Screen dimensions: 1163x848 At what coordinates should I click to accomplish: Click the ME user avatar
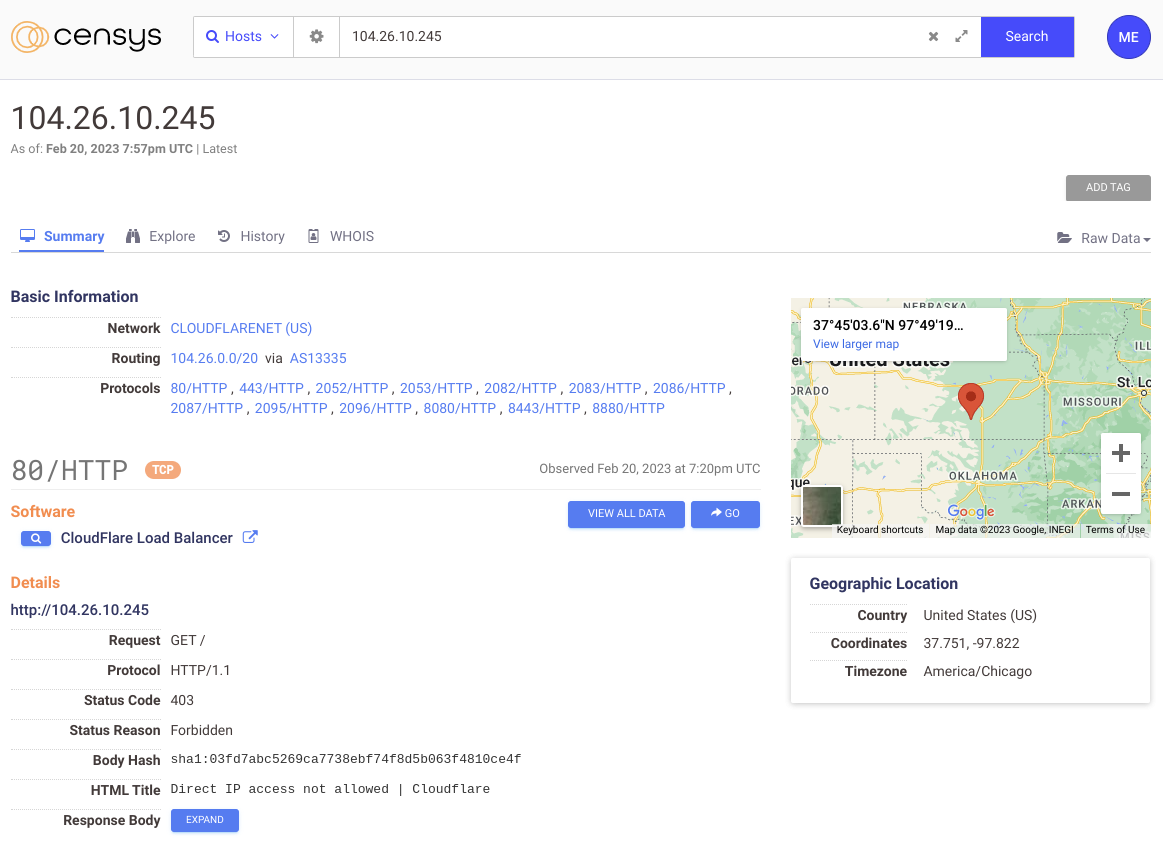coord(1128,37)
